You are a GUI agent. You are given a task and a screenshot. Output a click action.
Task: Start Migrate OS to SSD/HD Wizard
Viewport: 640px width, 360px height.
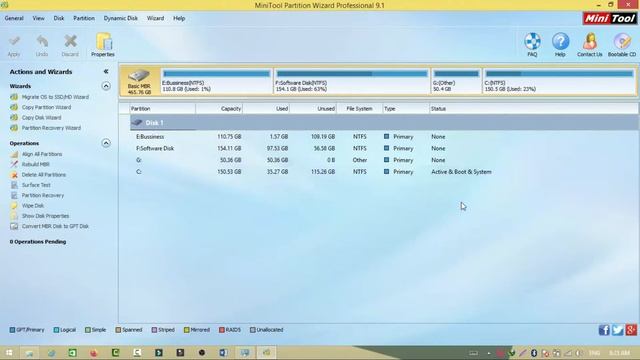coord(55,97)
